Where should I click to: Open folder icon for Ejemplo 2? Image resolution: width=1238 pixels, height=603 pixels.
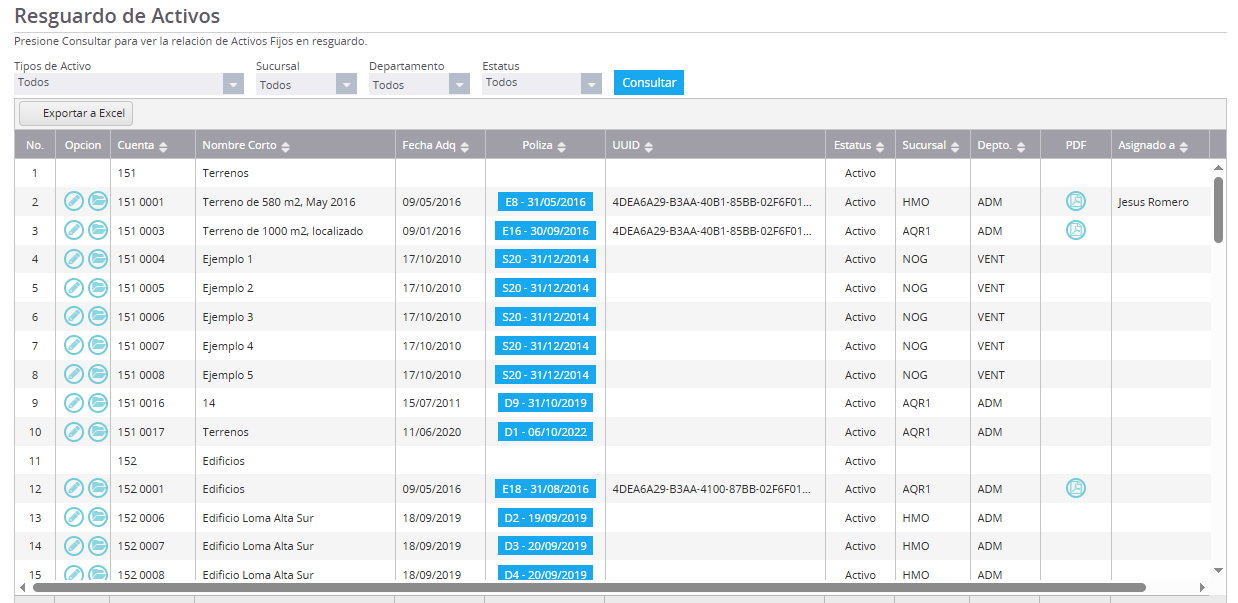click(x=98, y=288)
